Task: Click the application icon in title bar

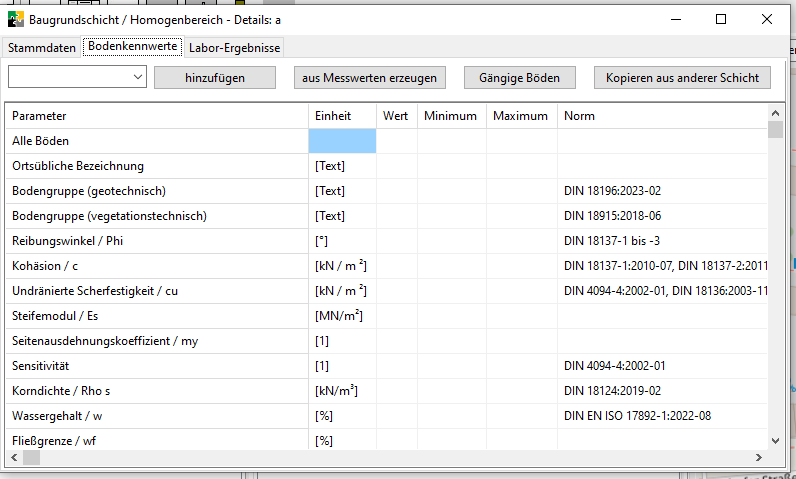Action: (x=16, y=19)
